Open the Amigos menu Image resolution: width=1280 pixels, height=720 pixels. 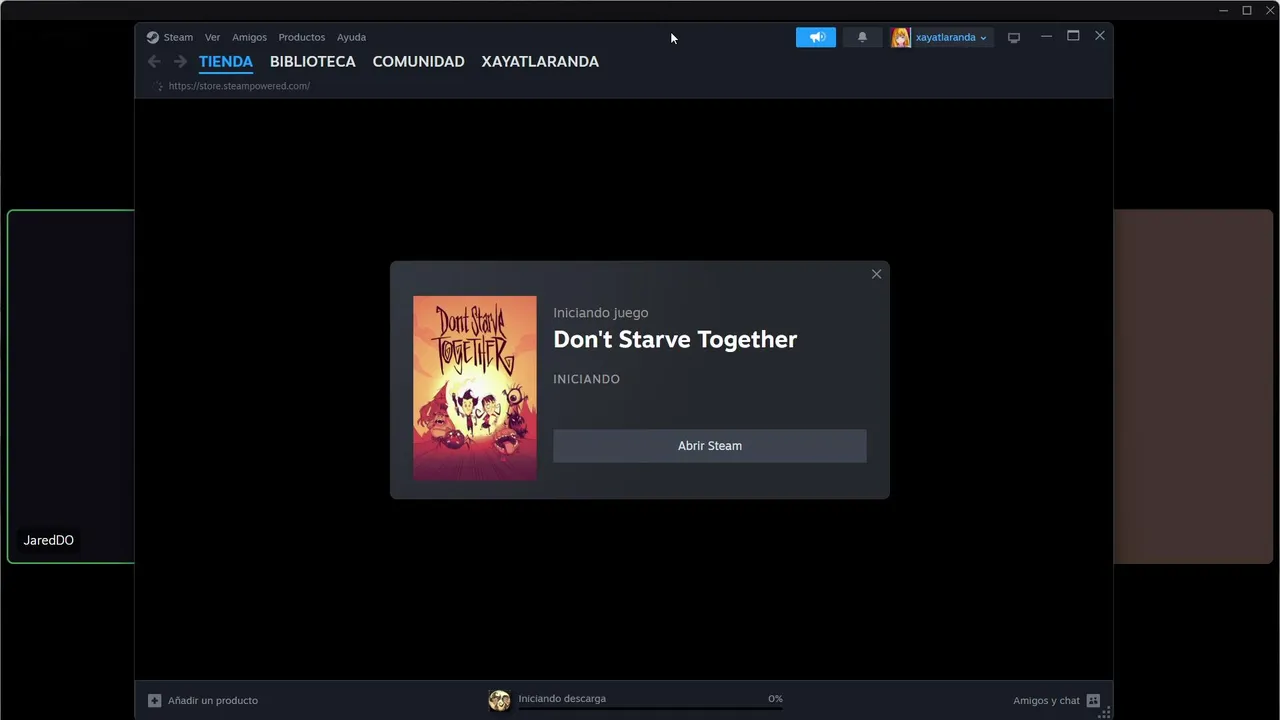[x=249, y=37]
